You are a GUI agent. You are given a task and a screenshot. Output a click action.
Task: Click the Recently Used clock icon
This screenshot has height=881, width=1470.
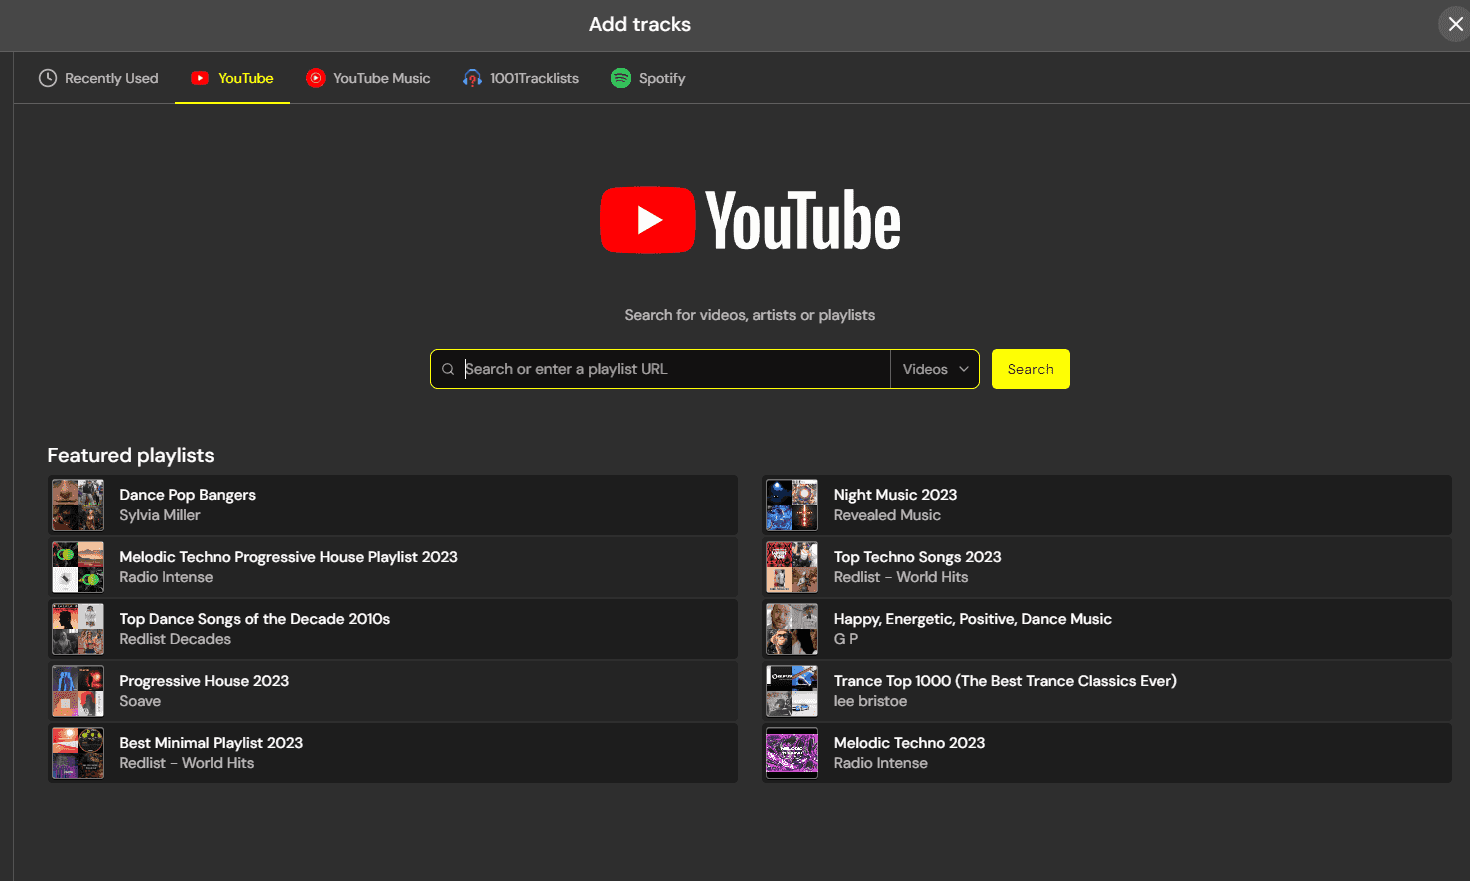pyautogui.click(x=48, y=78)
